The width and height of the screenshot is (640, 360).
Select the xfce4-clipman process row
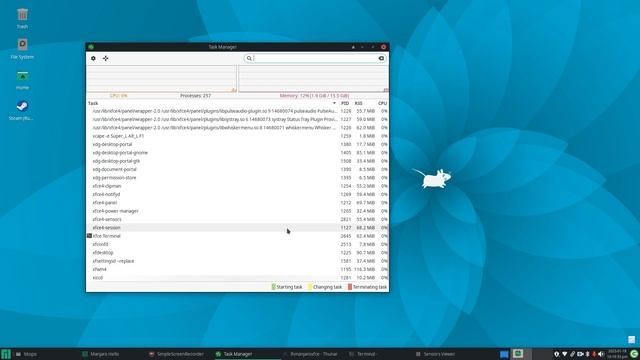point(238,186)
